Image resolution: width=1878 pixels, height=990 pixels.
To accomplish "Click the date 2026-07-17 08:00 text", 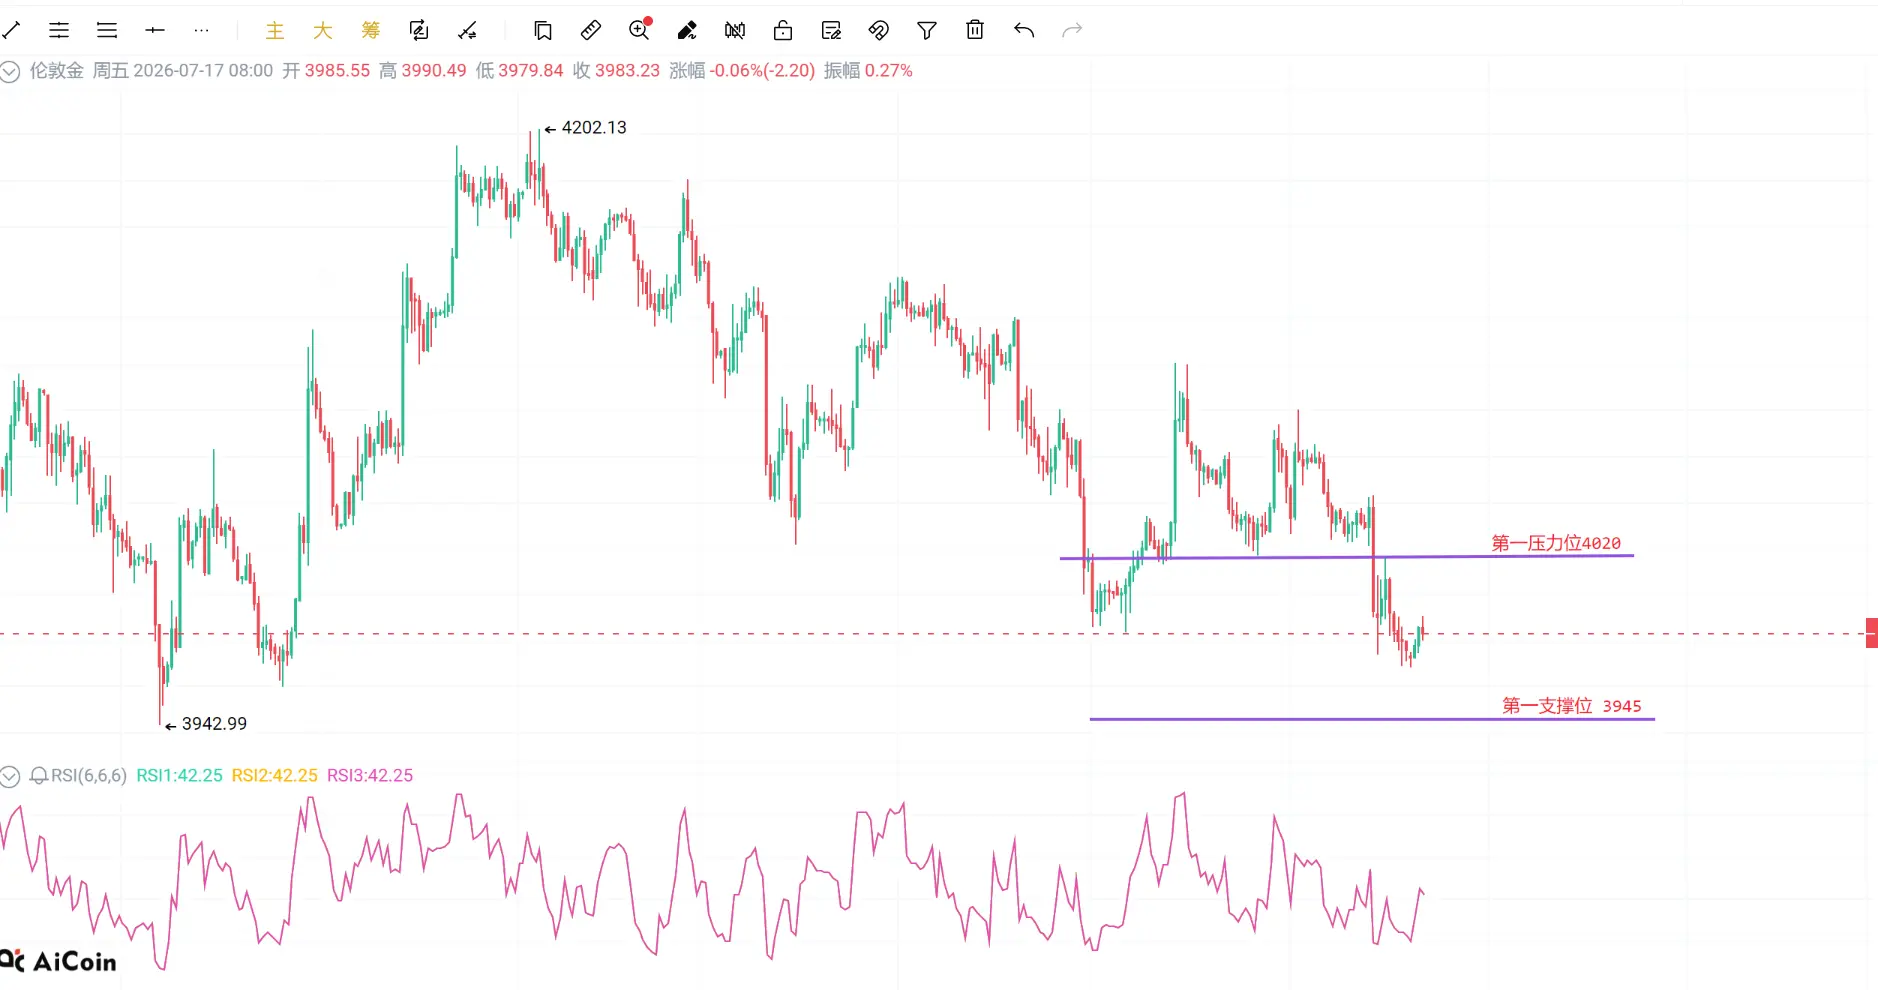I will point(203,71).
